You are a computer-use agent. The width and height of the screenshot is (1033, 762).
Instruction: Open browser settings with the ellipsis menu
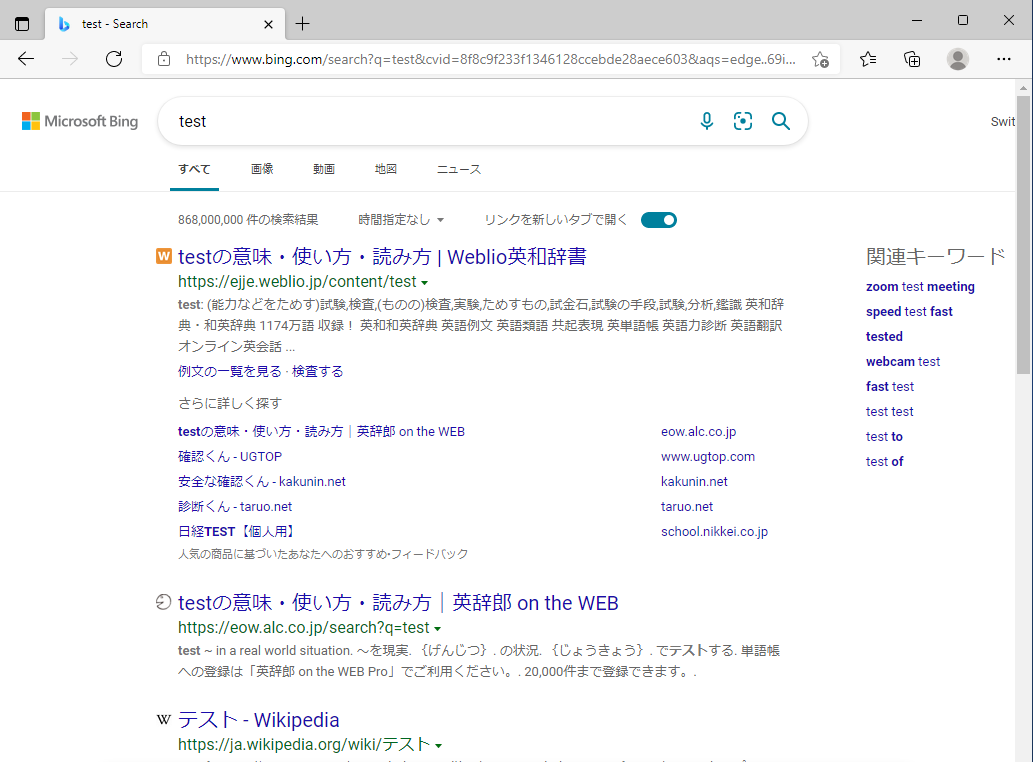[1004, 59]
